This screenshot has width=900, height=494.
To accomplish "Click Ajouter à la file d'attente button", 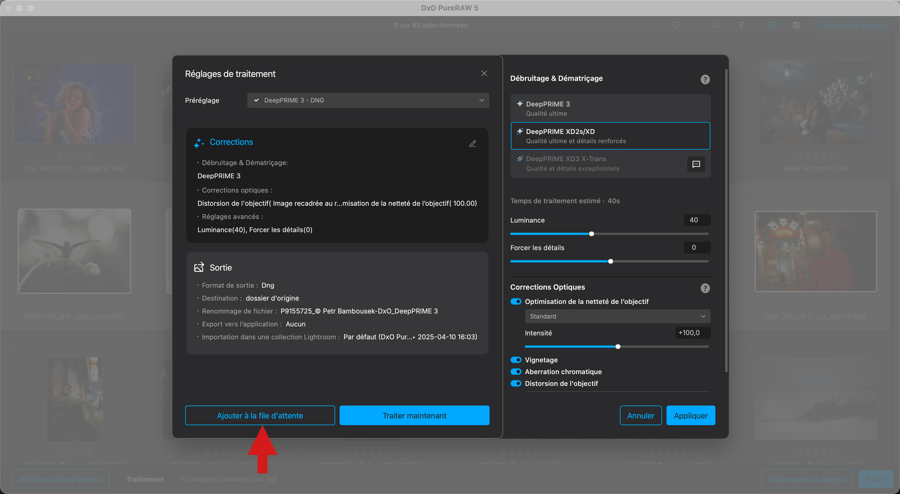I will click(x=260, y=415).
